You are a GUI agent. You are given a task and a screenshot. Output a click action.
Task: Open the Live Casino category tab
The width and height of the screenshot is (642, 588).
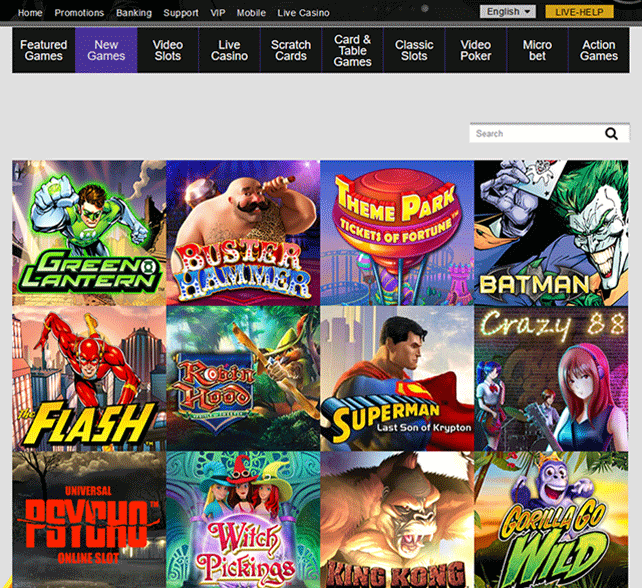click(x=229, y=50)
